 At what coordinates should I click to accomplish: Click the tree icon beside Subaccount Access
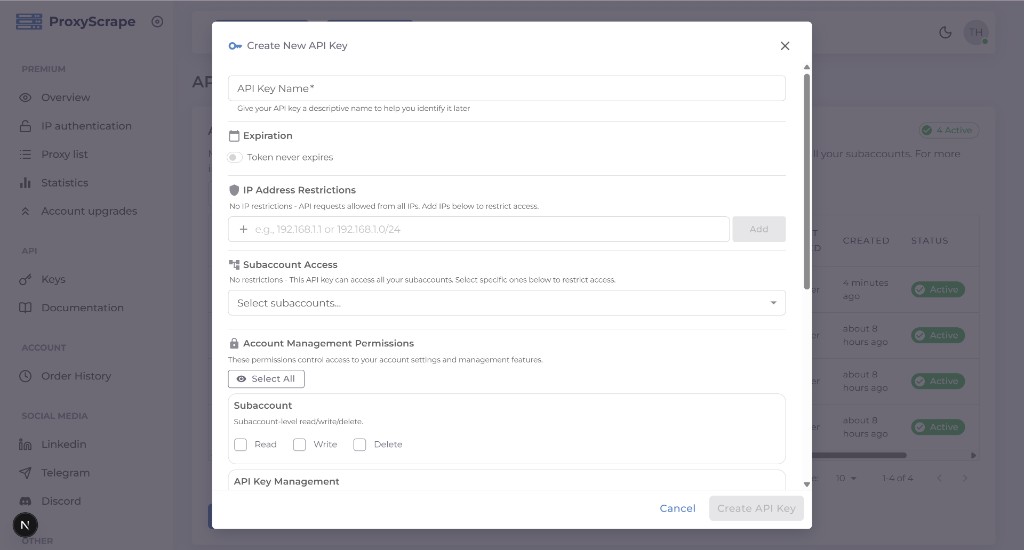pyautogui.click(x=234, y=265)
